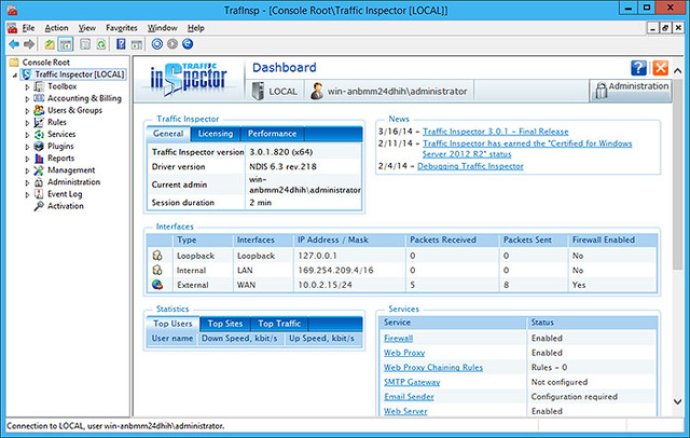The width and height of the screenshot is (690, 438).
Task: Click the Internal LAN interface row icon
Action: pos(157,270)
